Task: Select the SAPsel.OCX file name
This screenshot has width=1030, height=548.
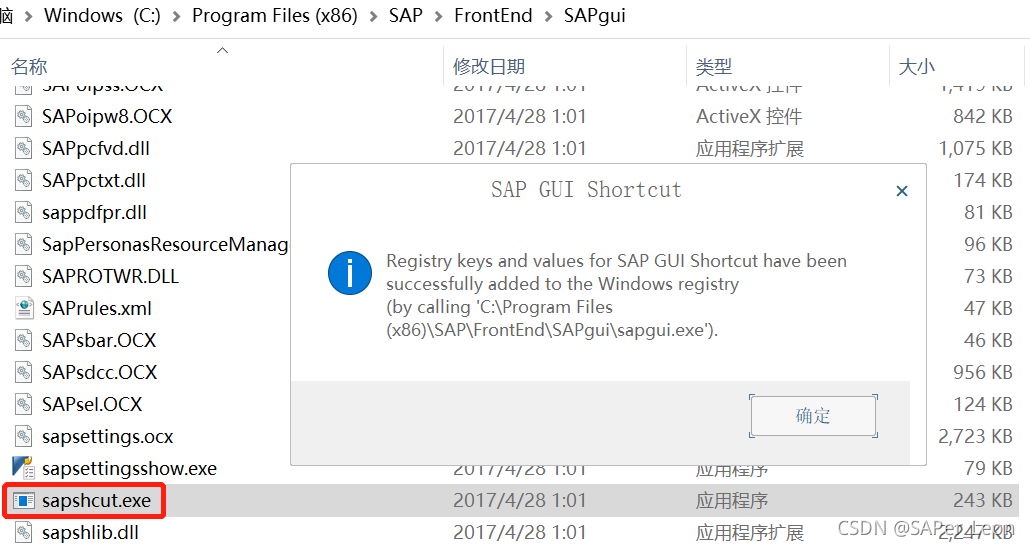Action: coord(92,405)
